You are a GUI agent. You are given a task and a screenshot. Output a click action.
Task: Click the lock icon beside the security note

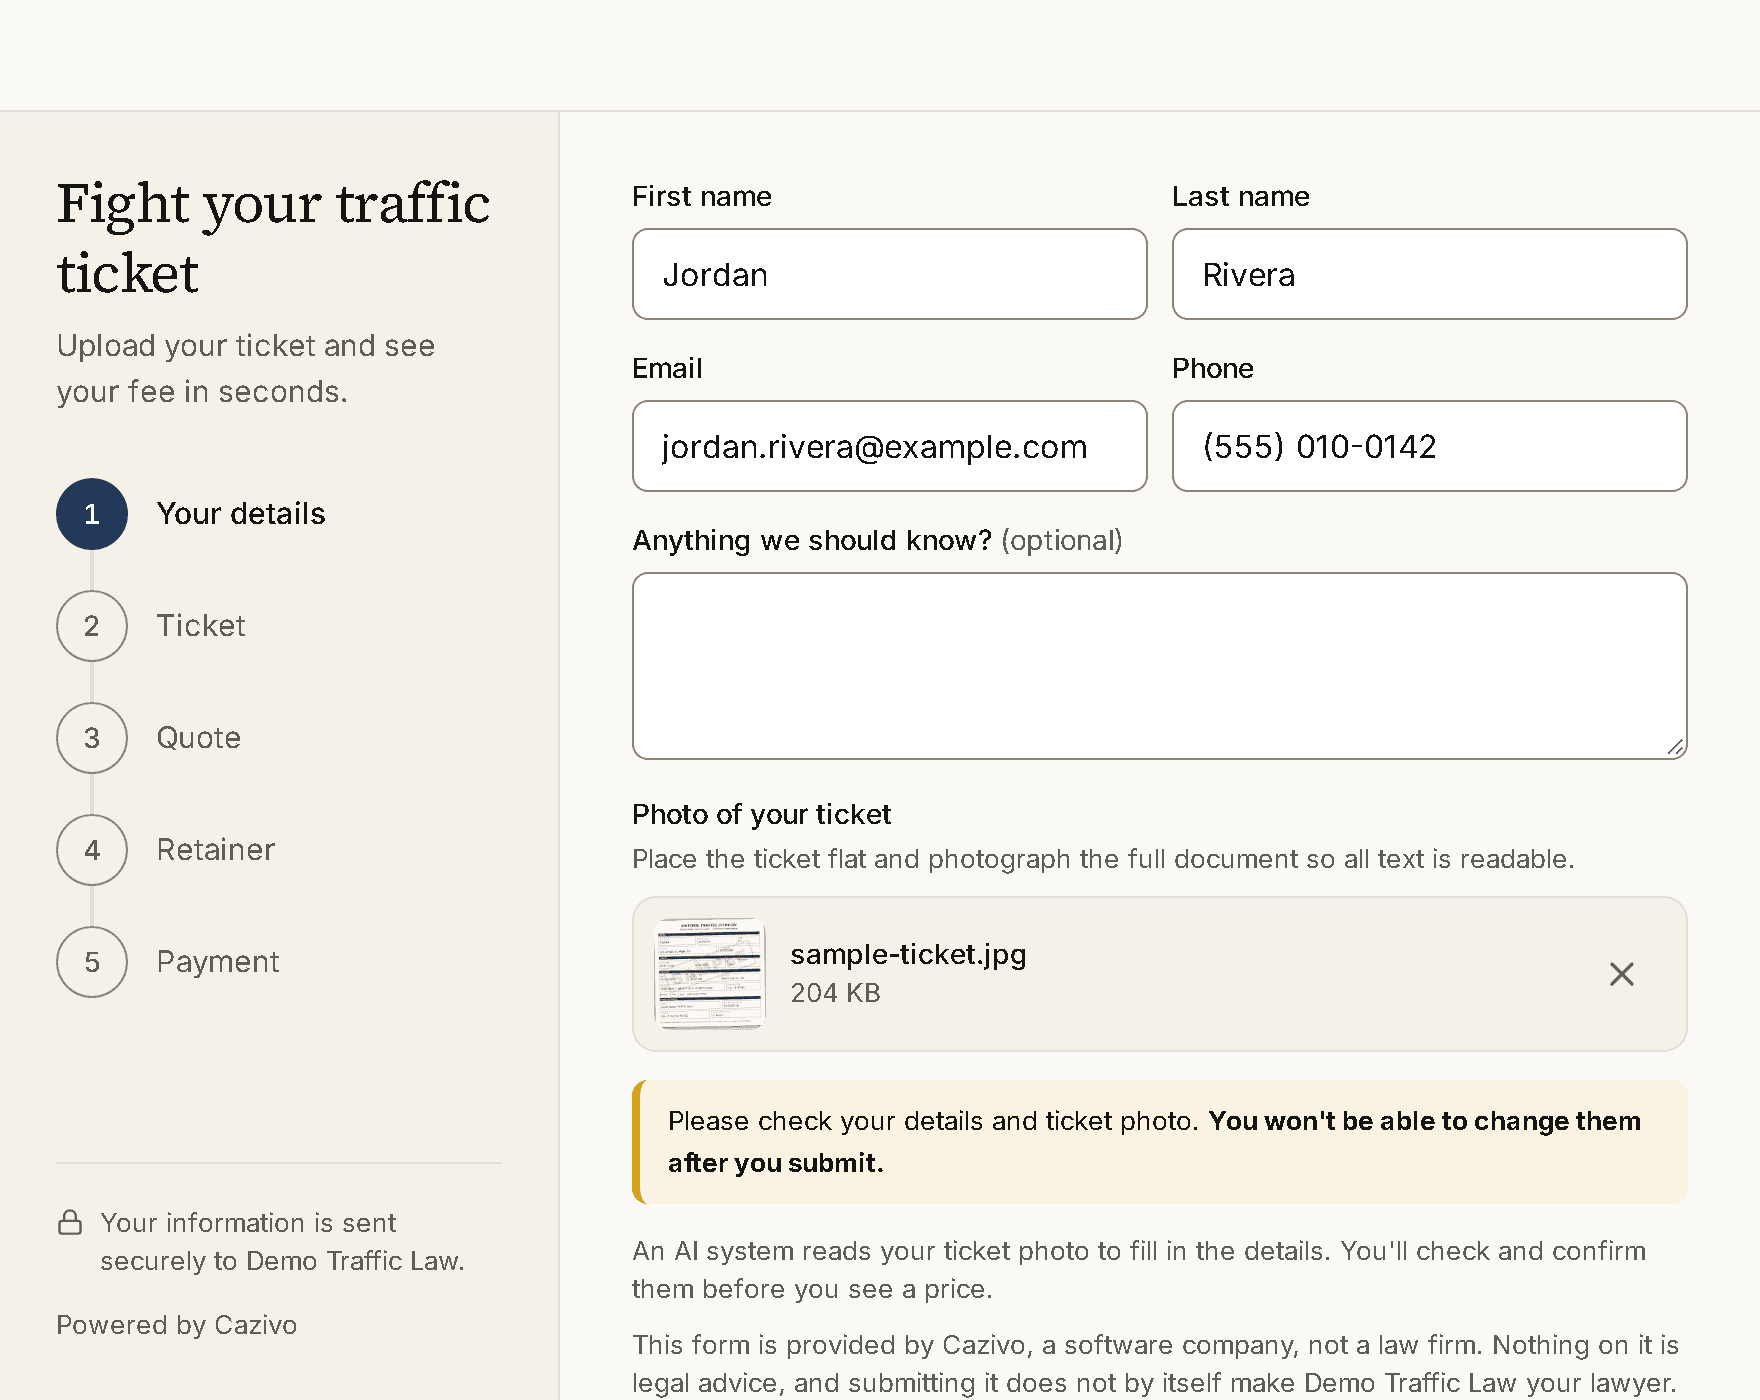click(x=70, y=1222)
